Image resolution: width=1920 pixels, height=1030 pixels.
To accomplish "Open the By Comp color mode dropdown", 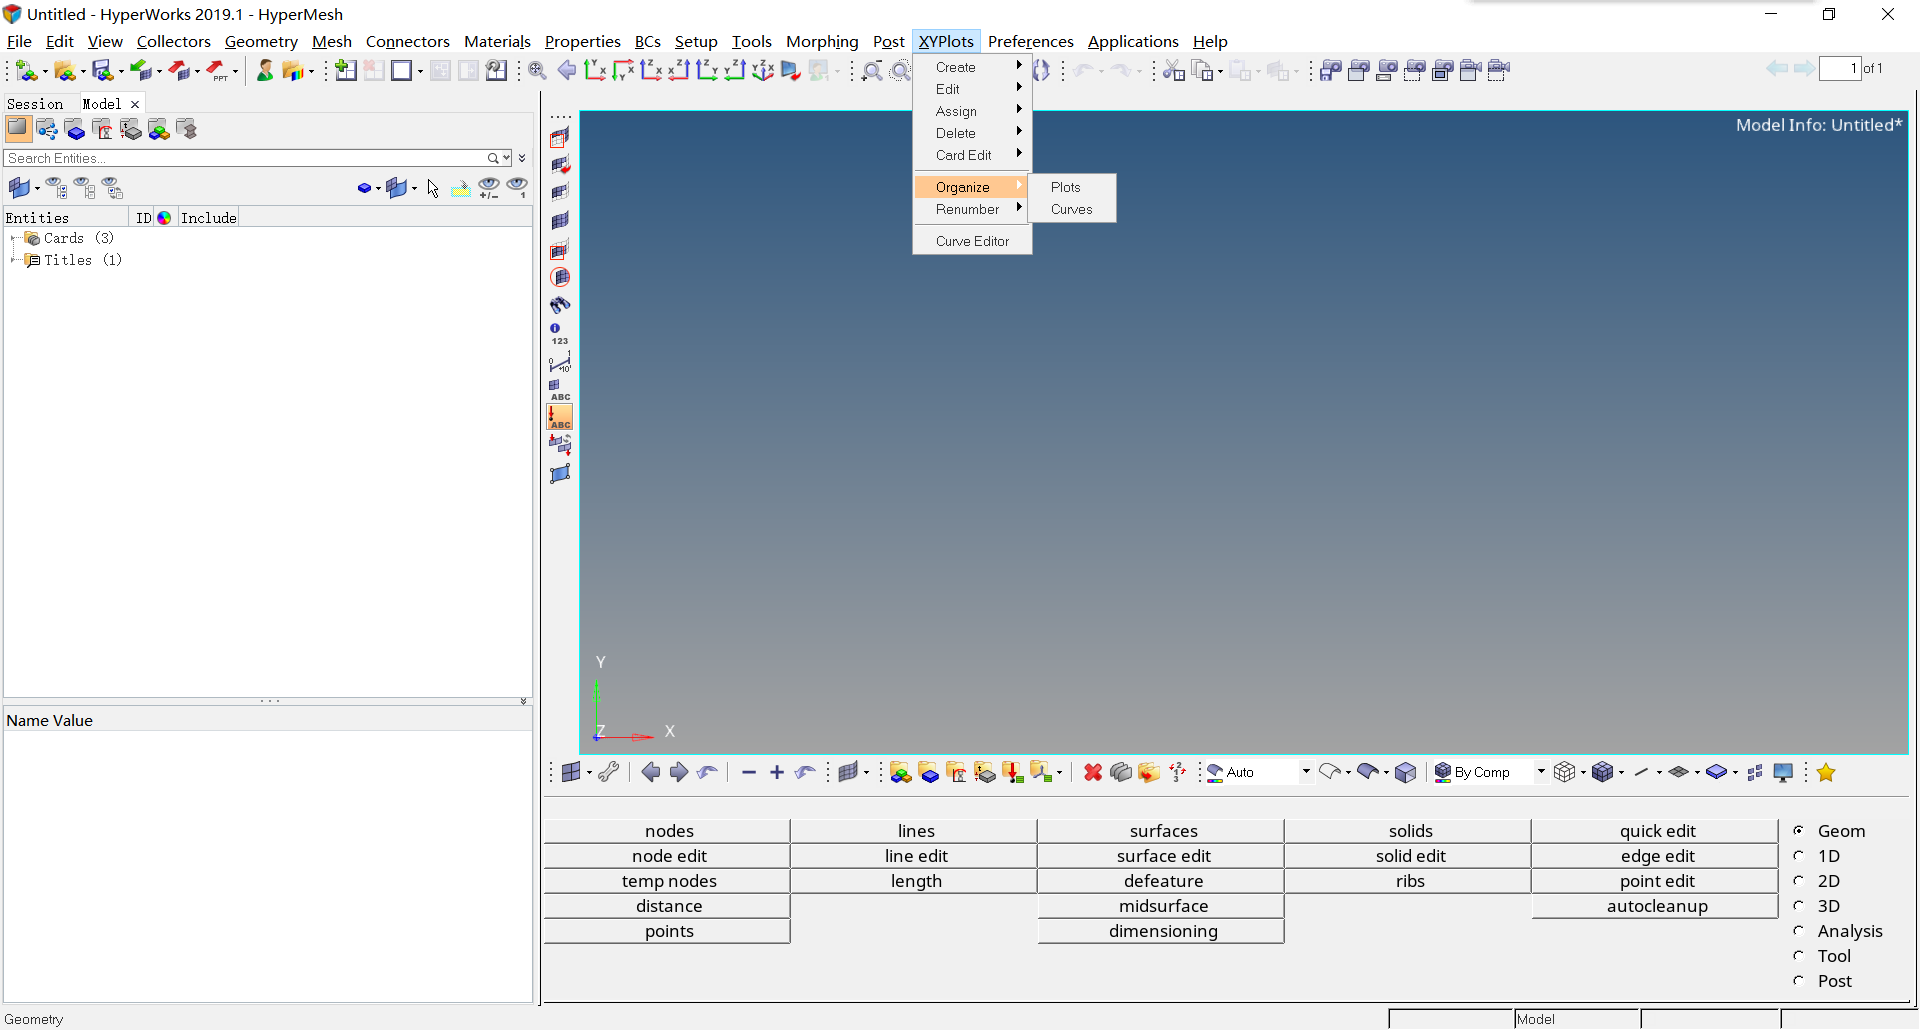I will click(1540, 772).
